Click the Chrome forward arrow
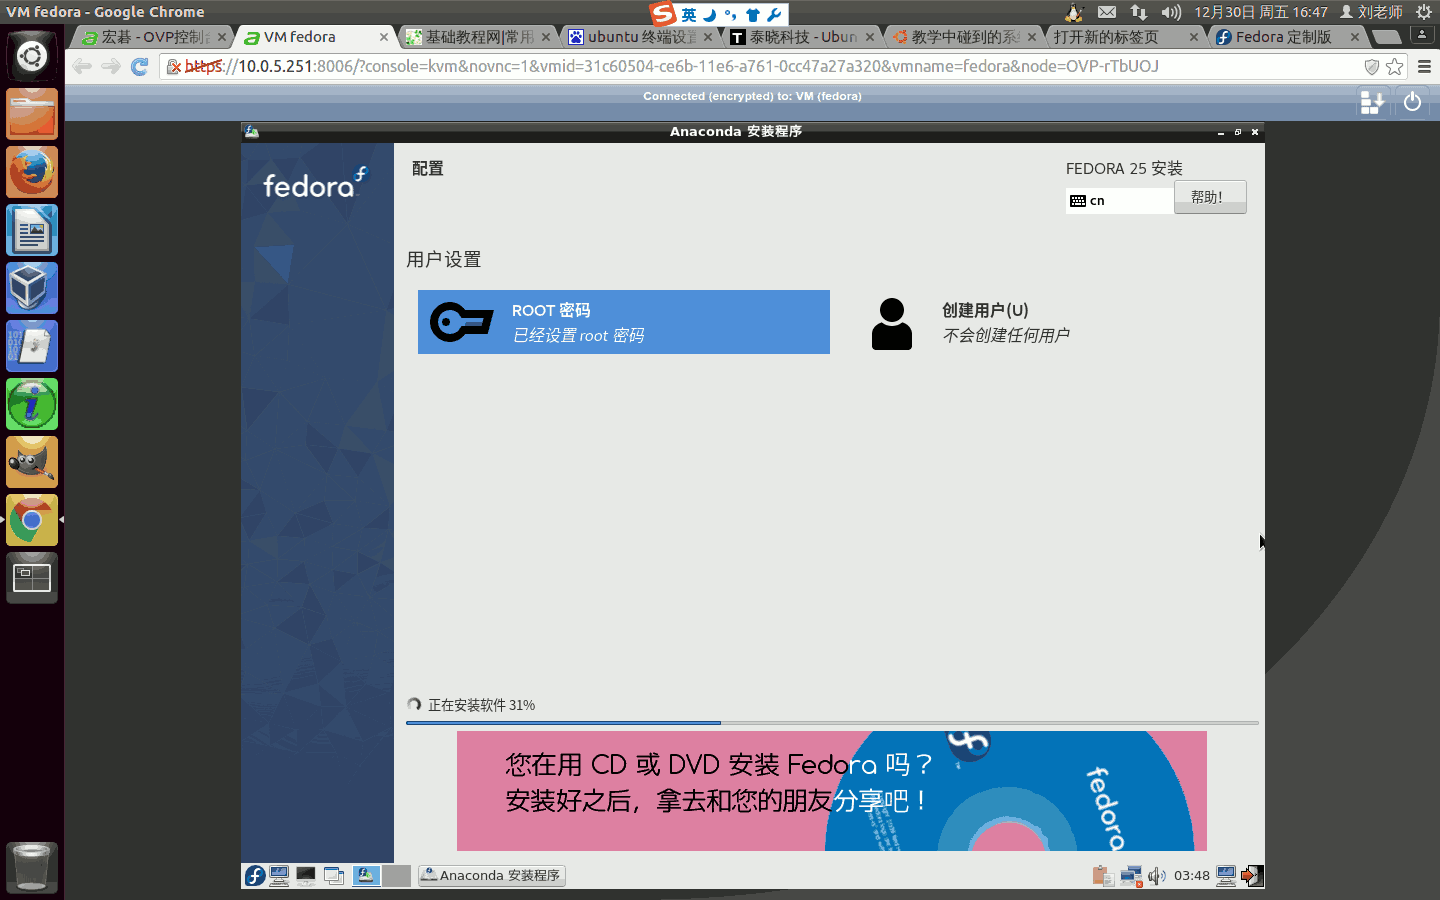The width and height of the screenshot is (1440, 900). coord(111,66)
